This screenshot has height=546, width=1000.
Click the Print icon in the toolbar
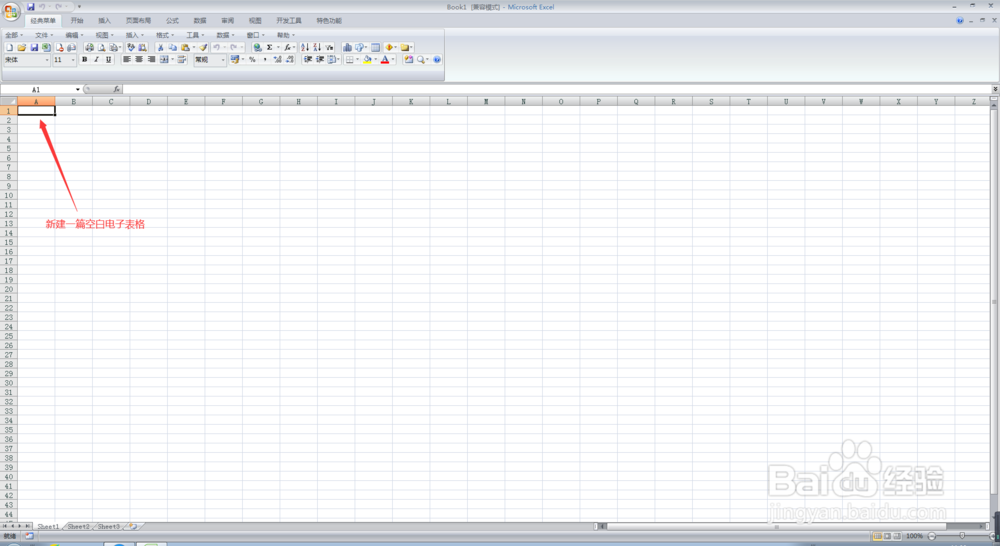point(89,47)
